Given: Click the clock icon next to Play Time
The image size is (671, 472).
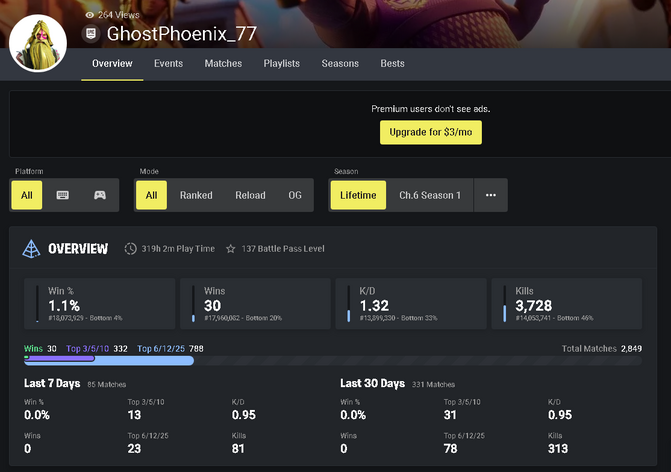Looking at the screenshot, I should point(131,249).
